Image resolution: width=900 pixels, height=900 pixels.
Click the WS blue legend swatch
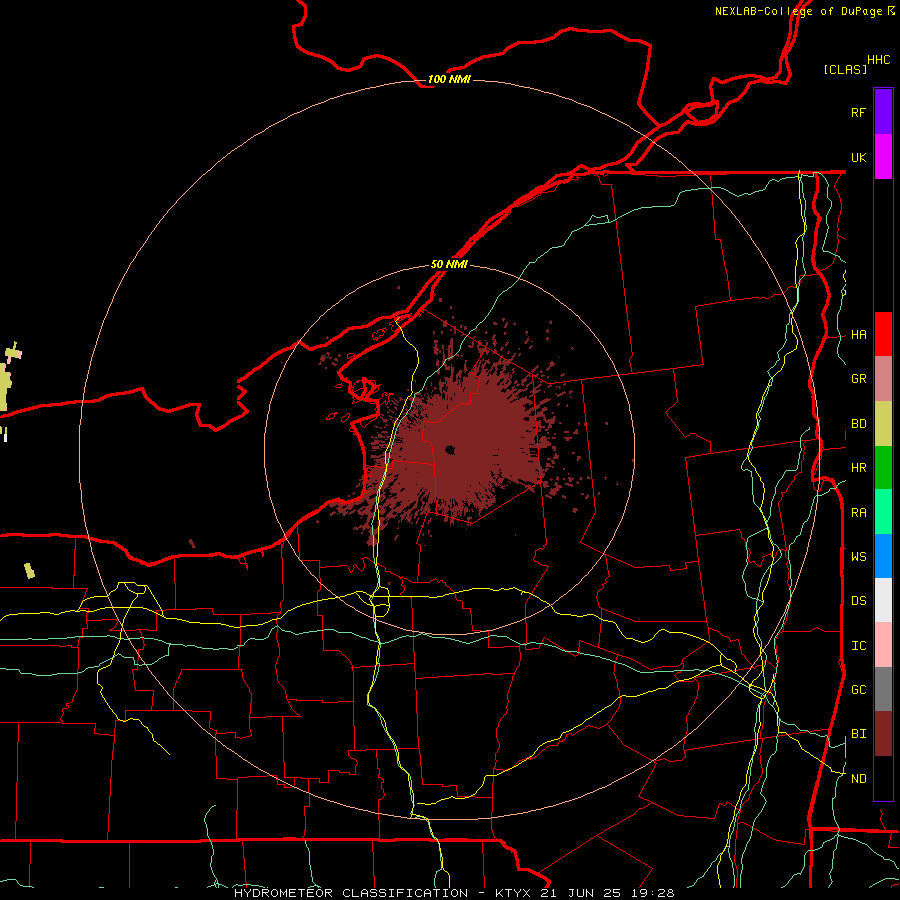click(883, 556)
